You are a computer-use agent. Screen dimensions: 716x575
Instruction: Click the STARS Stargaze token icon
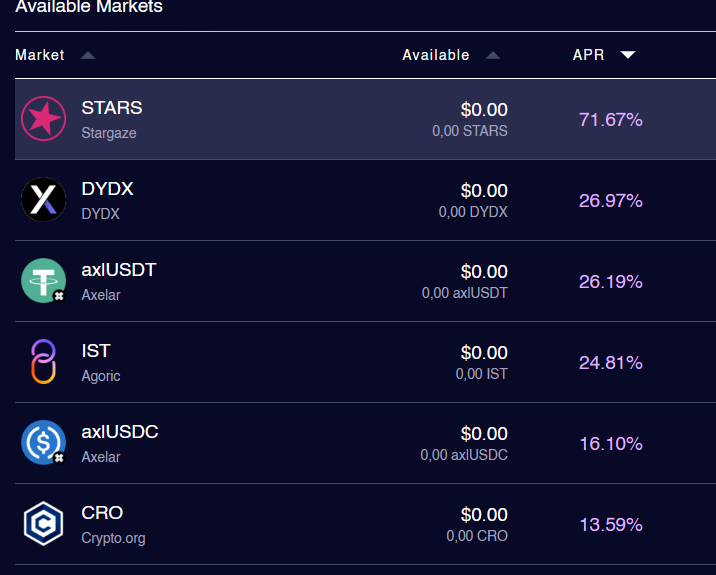43,119
